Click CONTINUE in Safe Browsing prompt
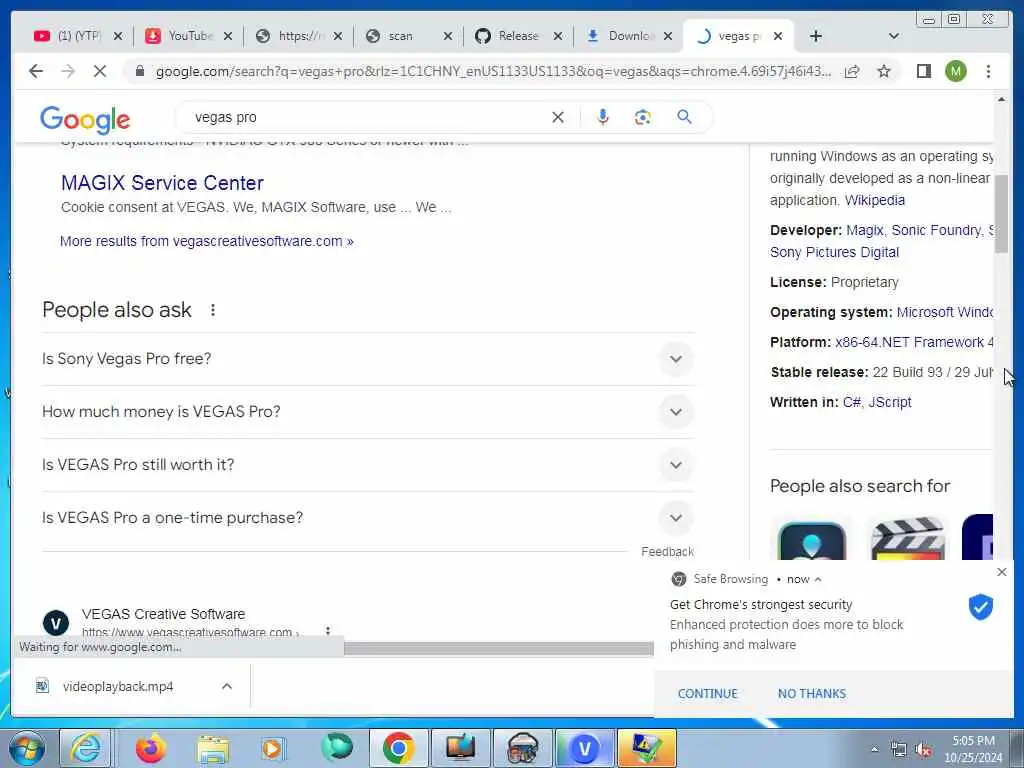Screen dimensions: 1024x768 click(707, 694)
